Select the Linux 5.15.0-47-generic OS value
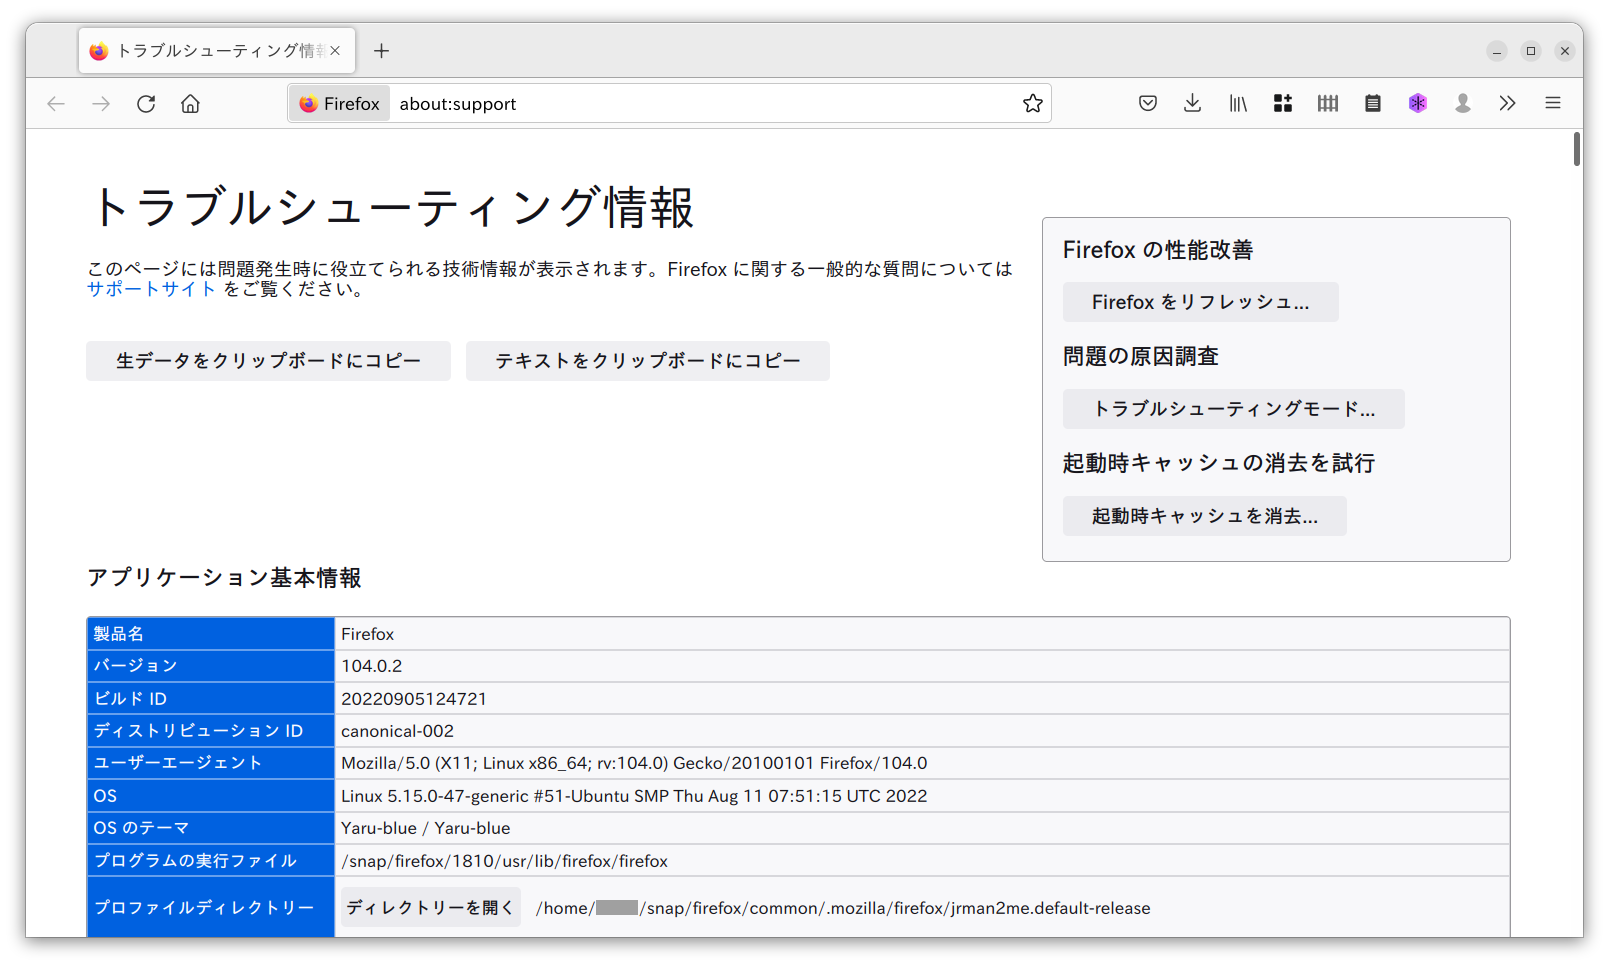Viewport: 1609px width, 966px height. pos(634,796)
